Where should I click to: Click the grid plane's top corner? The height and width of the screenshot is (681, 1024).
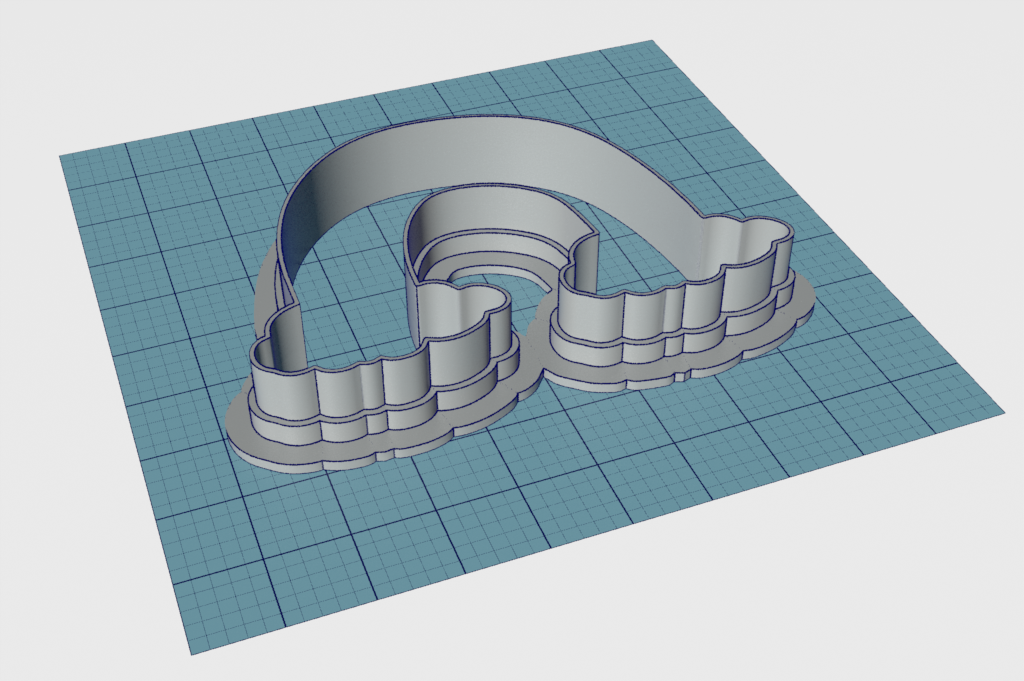(x=652, y=42)
